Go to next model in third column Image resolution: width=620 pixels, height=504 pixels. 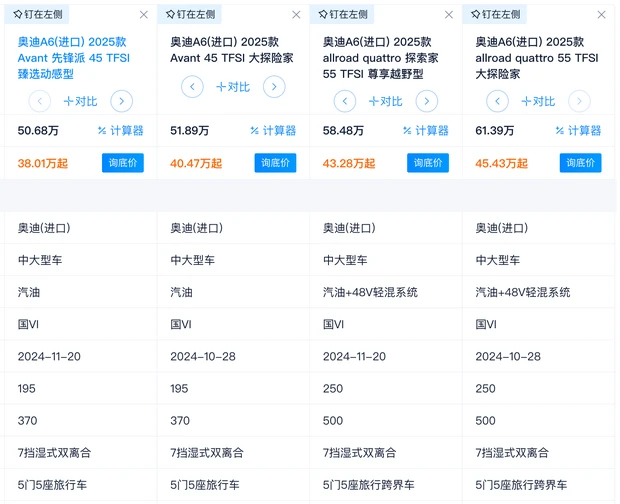point(426,101)
